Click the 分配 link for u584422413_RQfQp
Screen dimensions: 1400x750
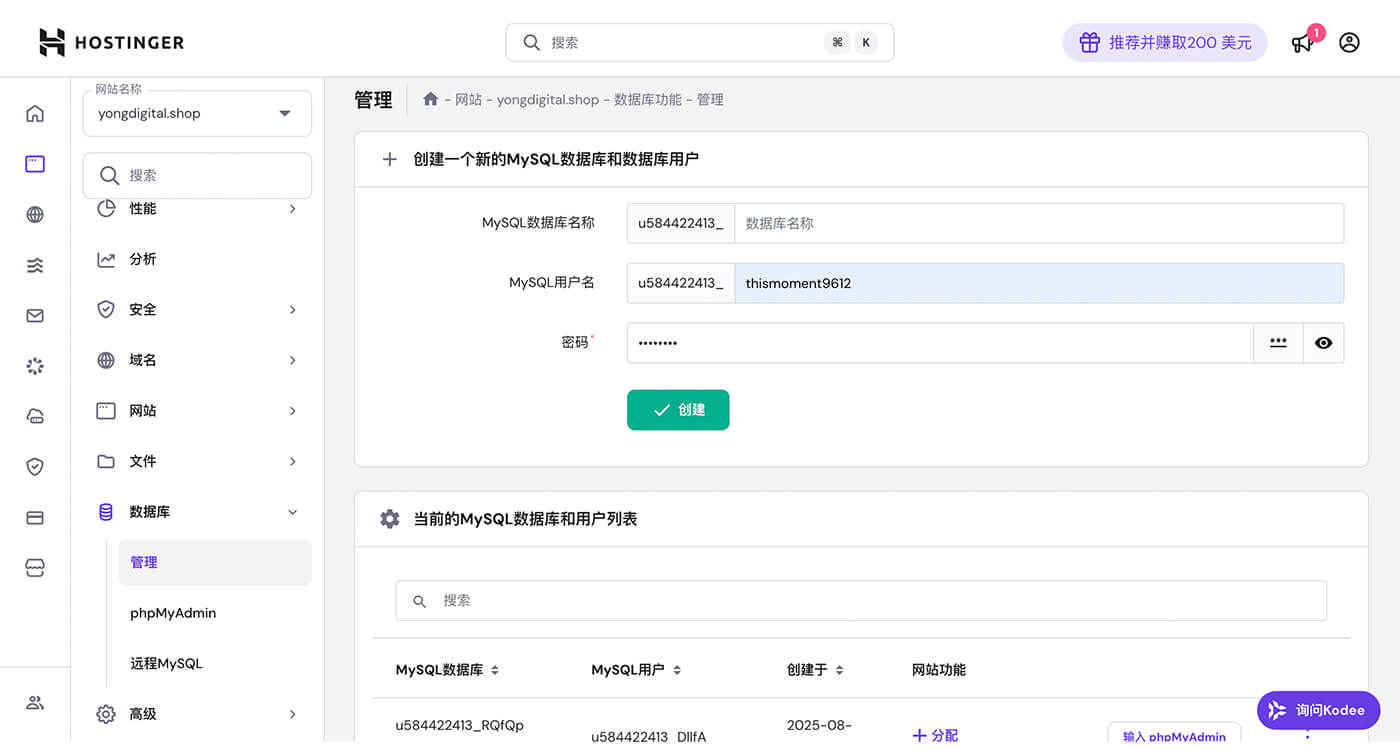(x=935, y=735)
